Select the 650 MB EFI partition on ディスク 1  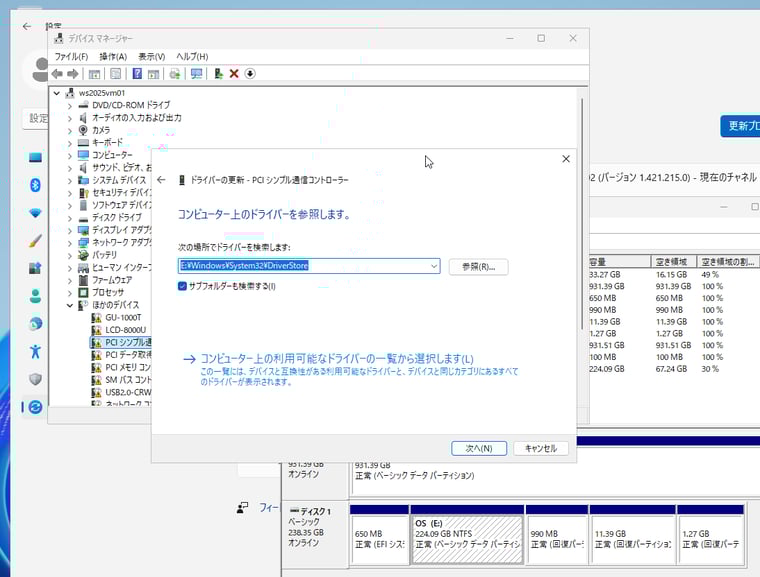(379, 539)
